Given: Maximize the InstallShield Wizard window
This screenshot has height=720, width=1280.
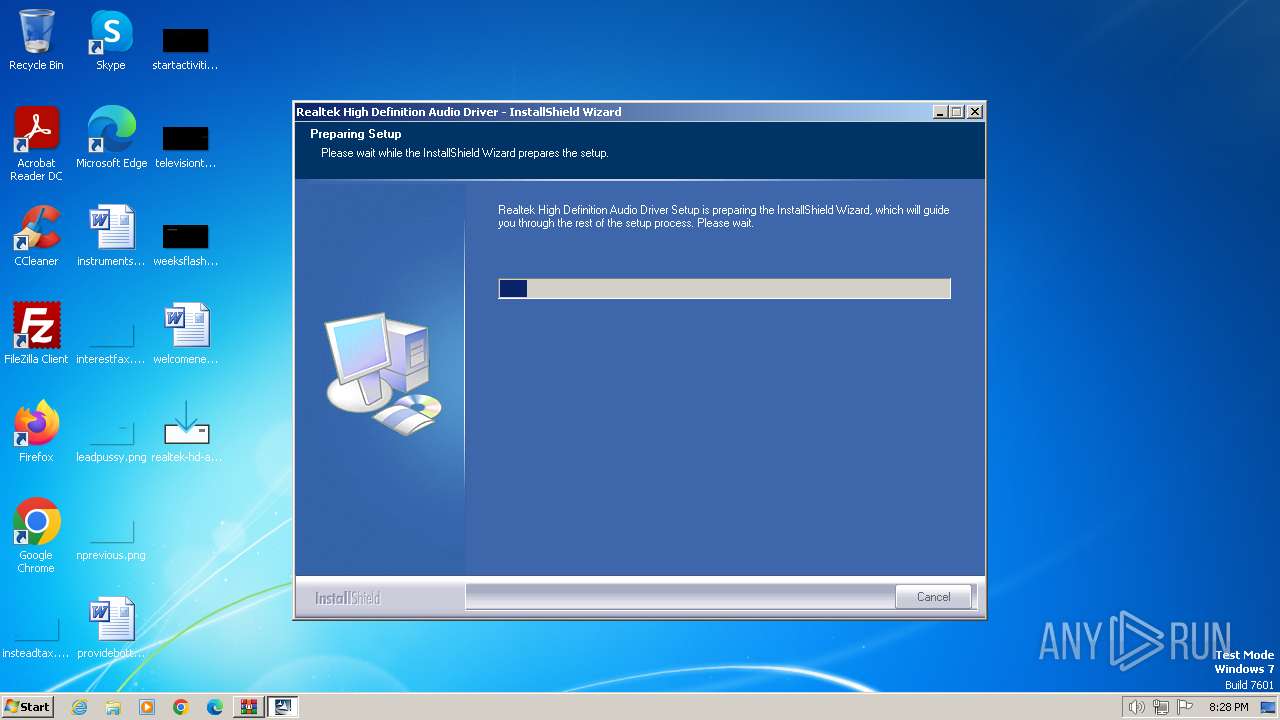Looking at the screenshot, I should coord(957,112).
